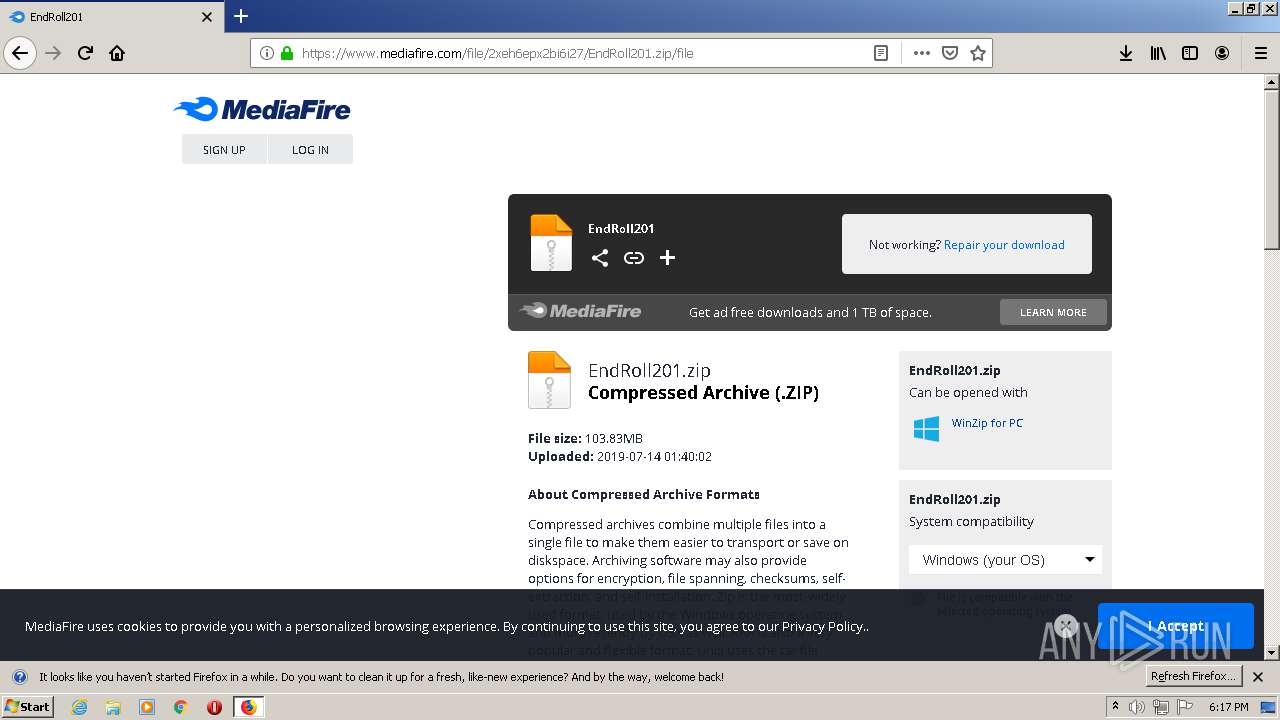Show site information icon in address bar
The image size is (1280, 720).
point(267,53)
